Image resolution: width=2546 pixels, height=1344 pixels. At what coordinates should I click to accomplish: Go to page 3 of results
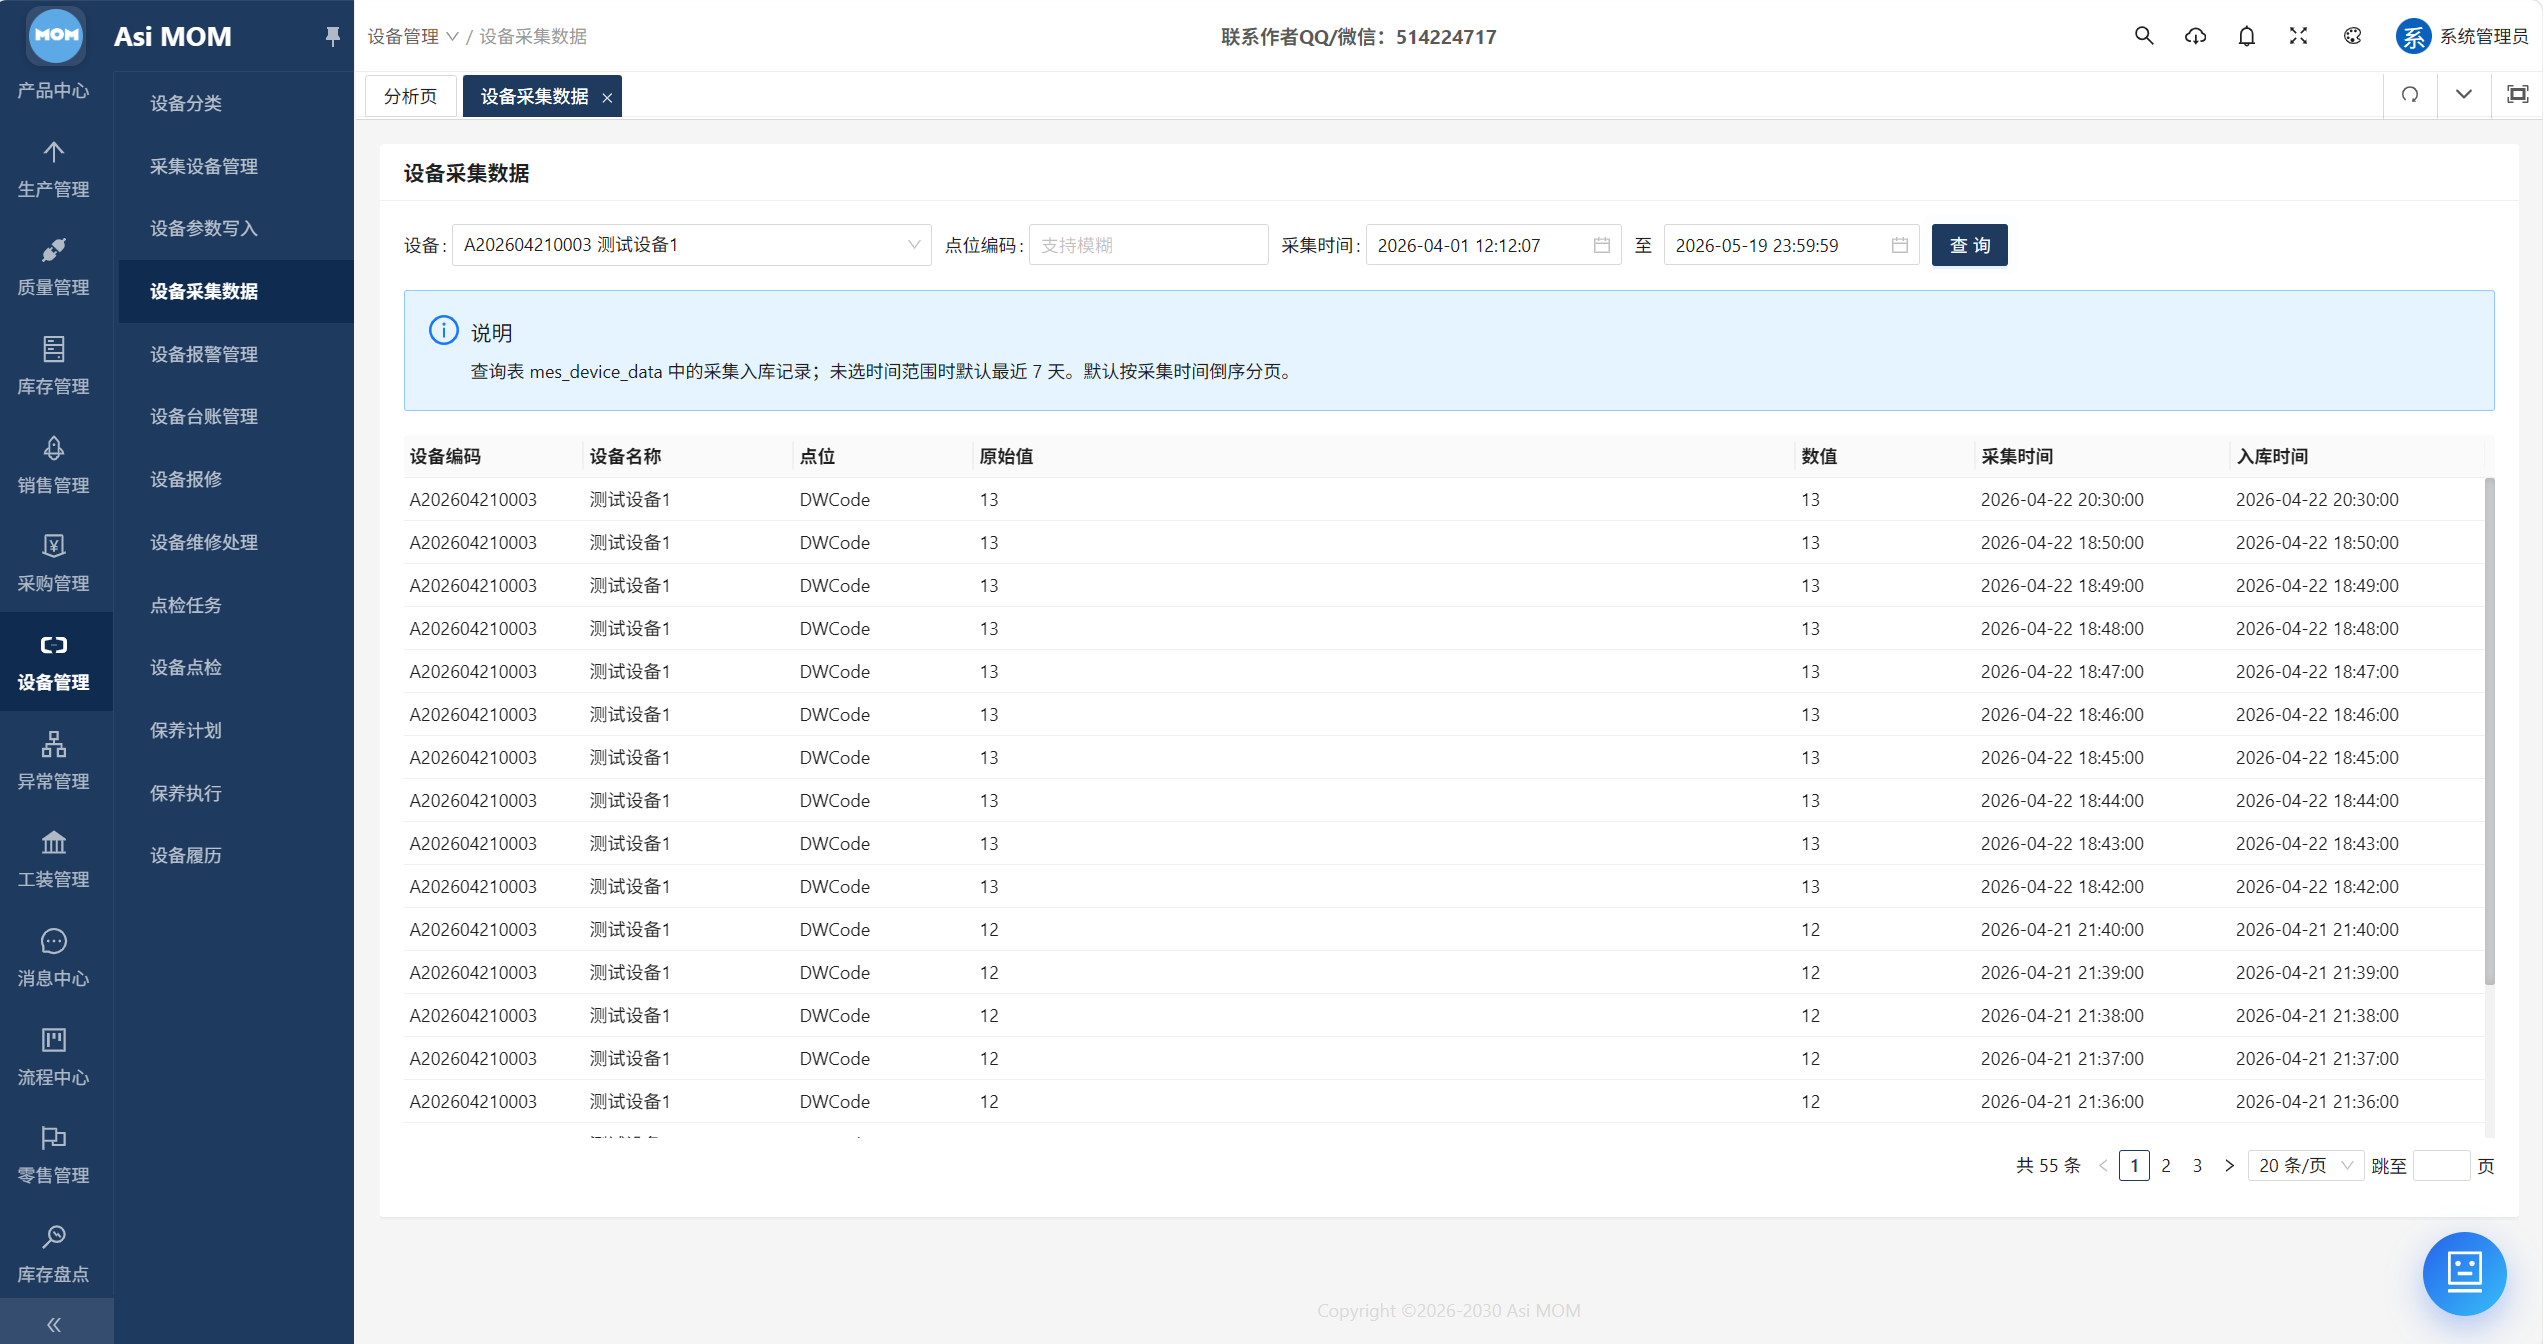pos(2198,1165)
